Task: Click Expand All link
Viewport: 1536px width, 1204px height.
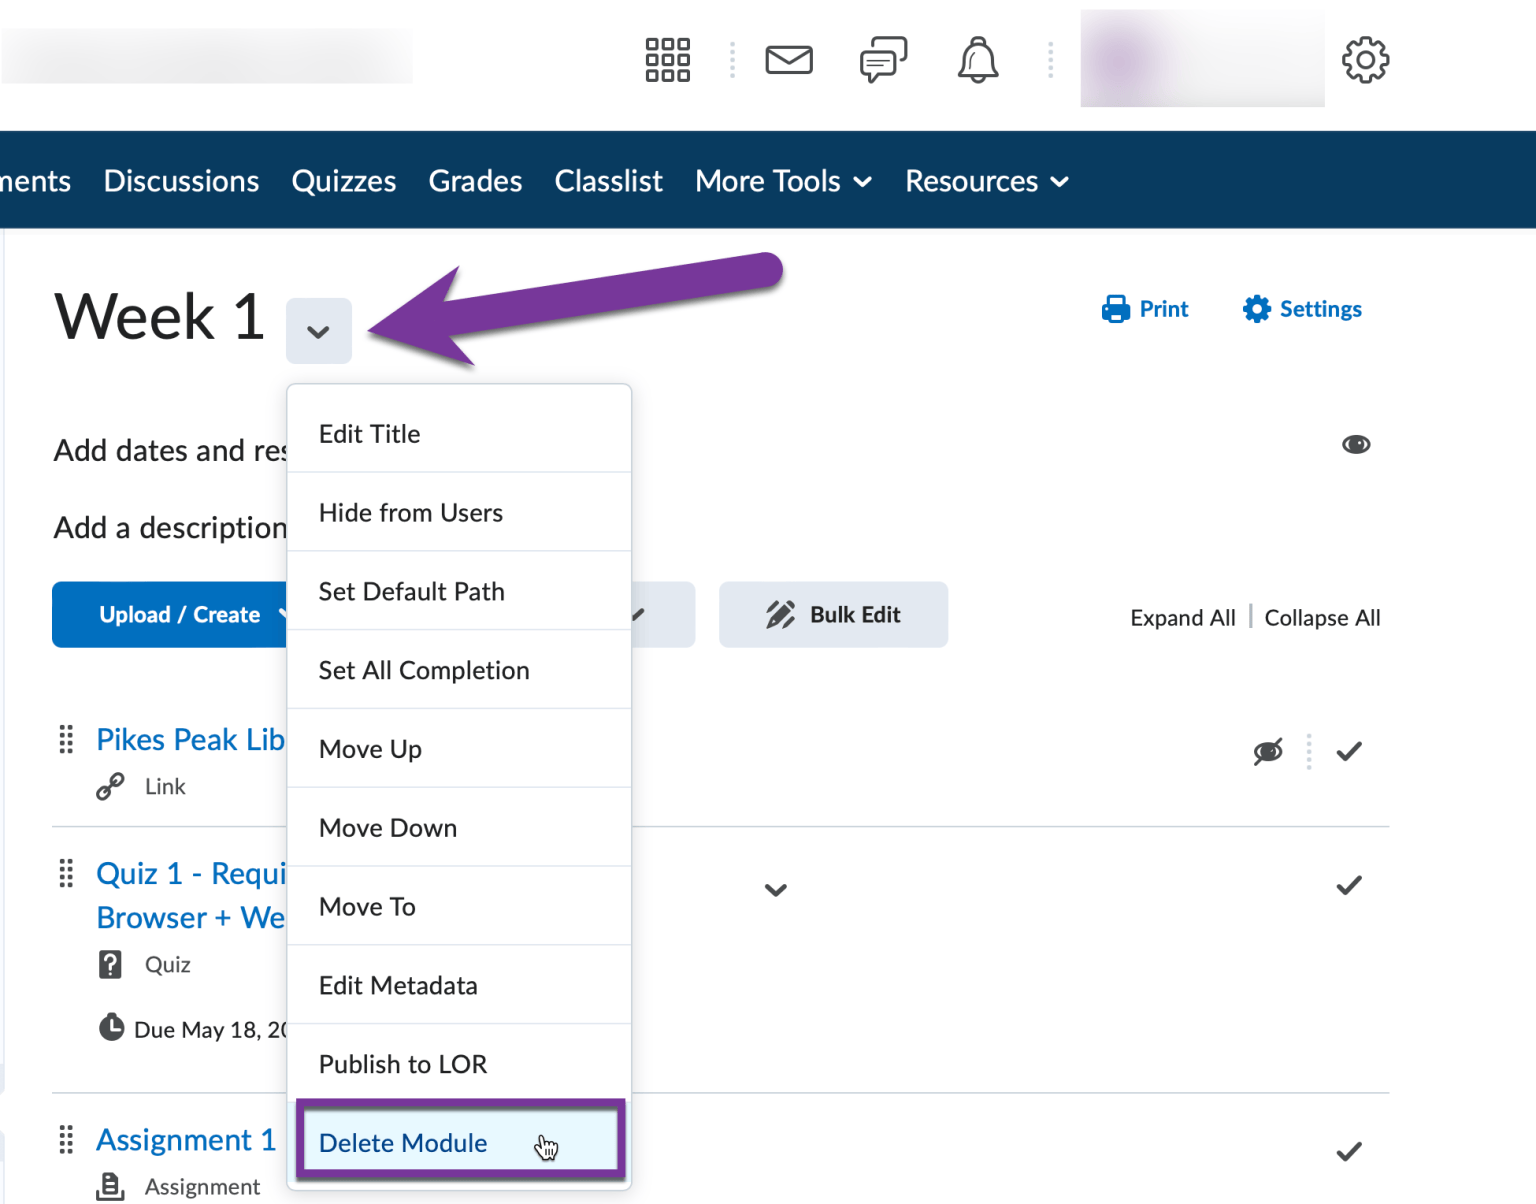Action: pyautogui.click(x=1183, y=618)
